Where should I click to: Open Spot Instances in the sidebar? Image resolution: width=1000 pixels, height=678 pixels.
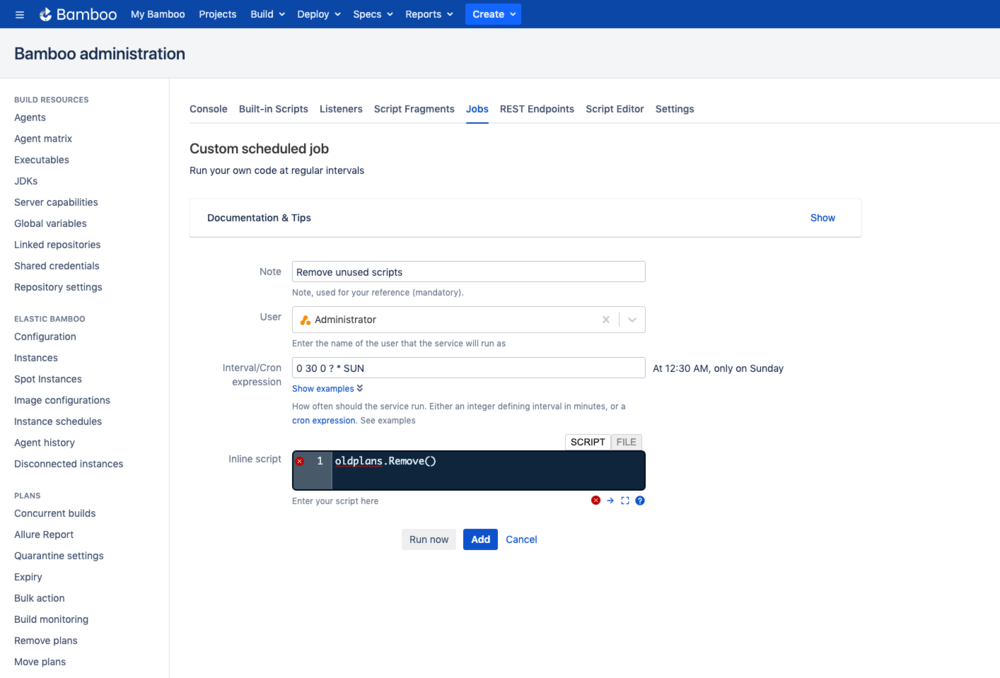[x=48, y=379]
